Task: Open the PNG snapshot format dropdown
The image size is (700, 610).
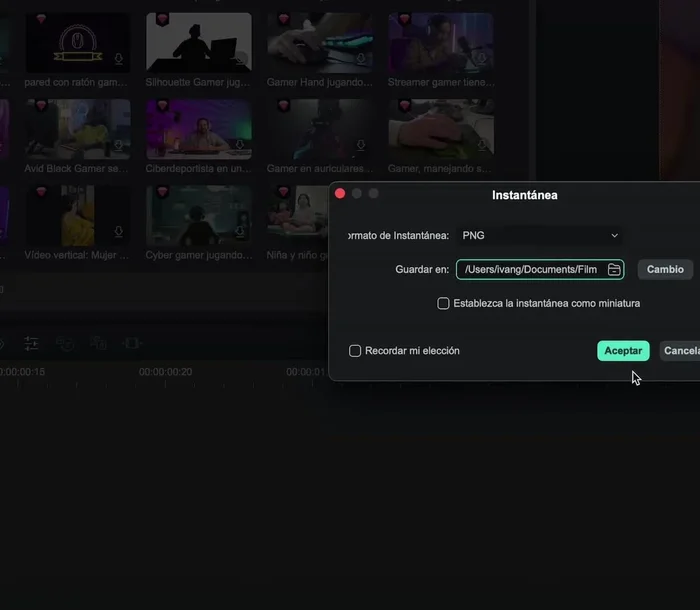Action: pyautogui.click(x=540, y=235)
